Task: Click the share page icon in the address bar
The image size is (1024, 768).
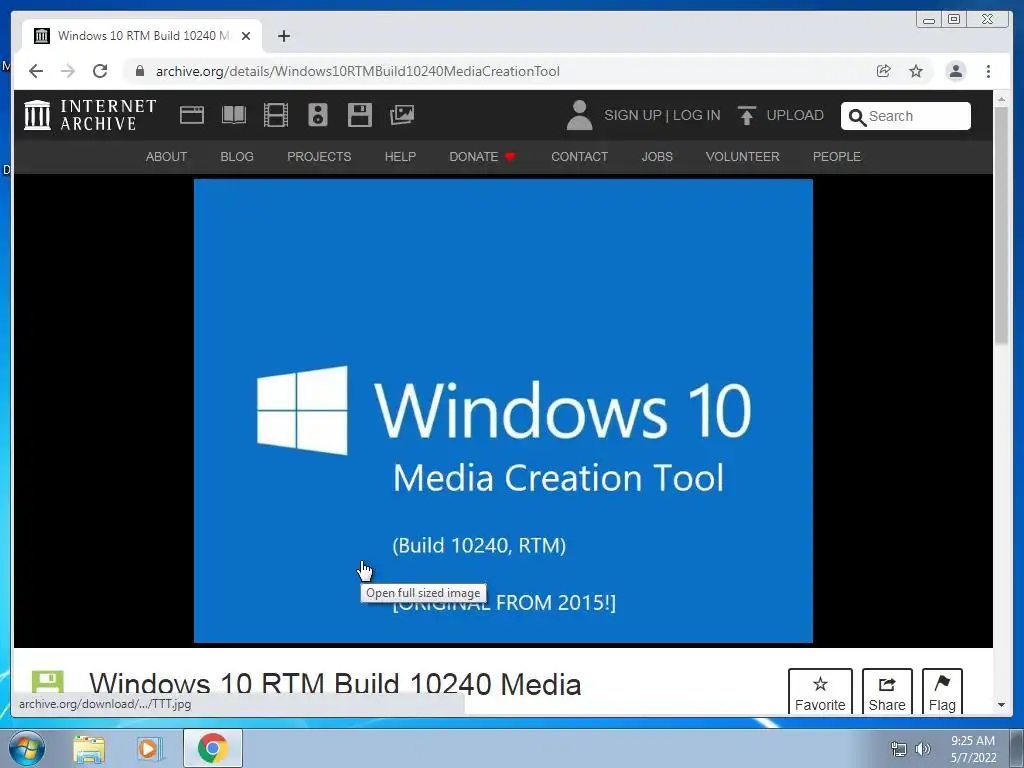Action: (884, 71)
